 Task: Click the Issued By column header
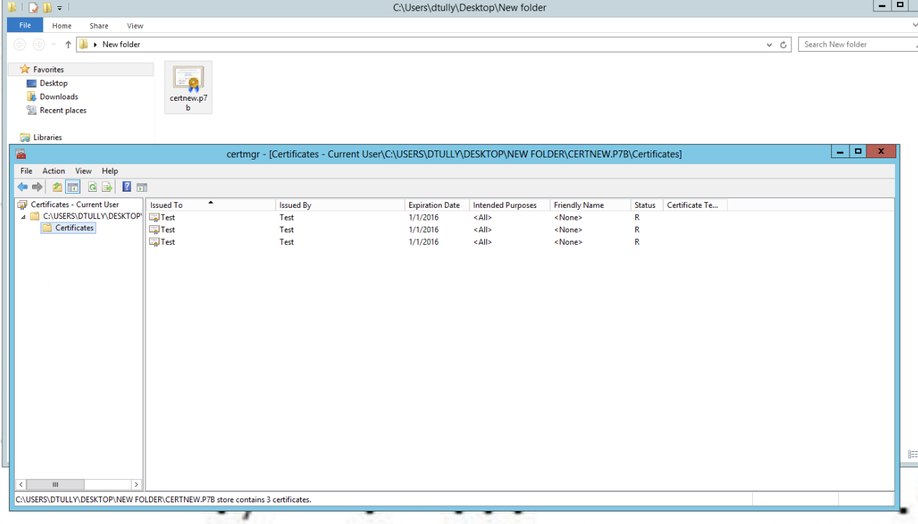[x=295, y=205]
